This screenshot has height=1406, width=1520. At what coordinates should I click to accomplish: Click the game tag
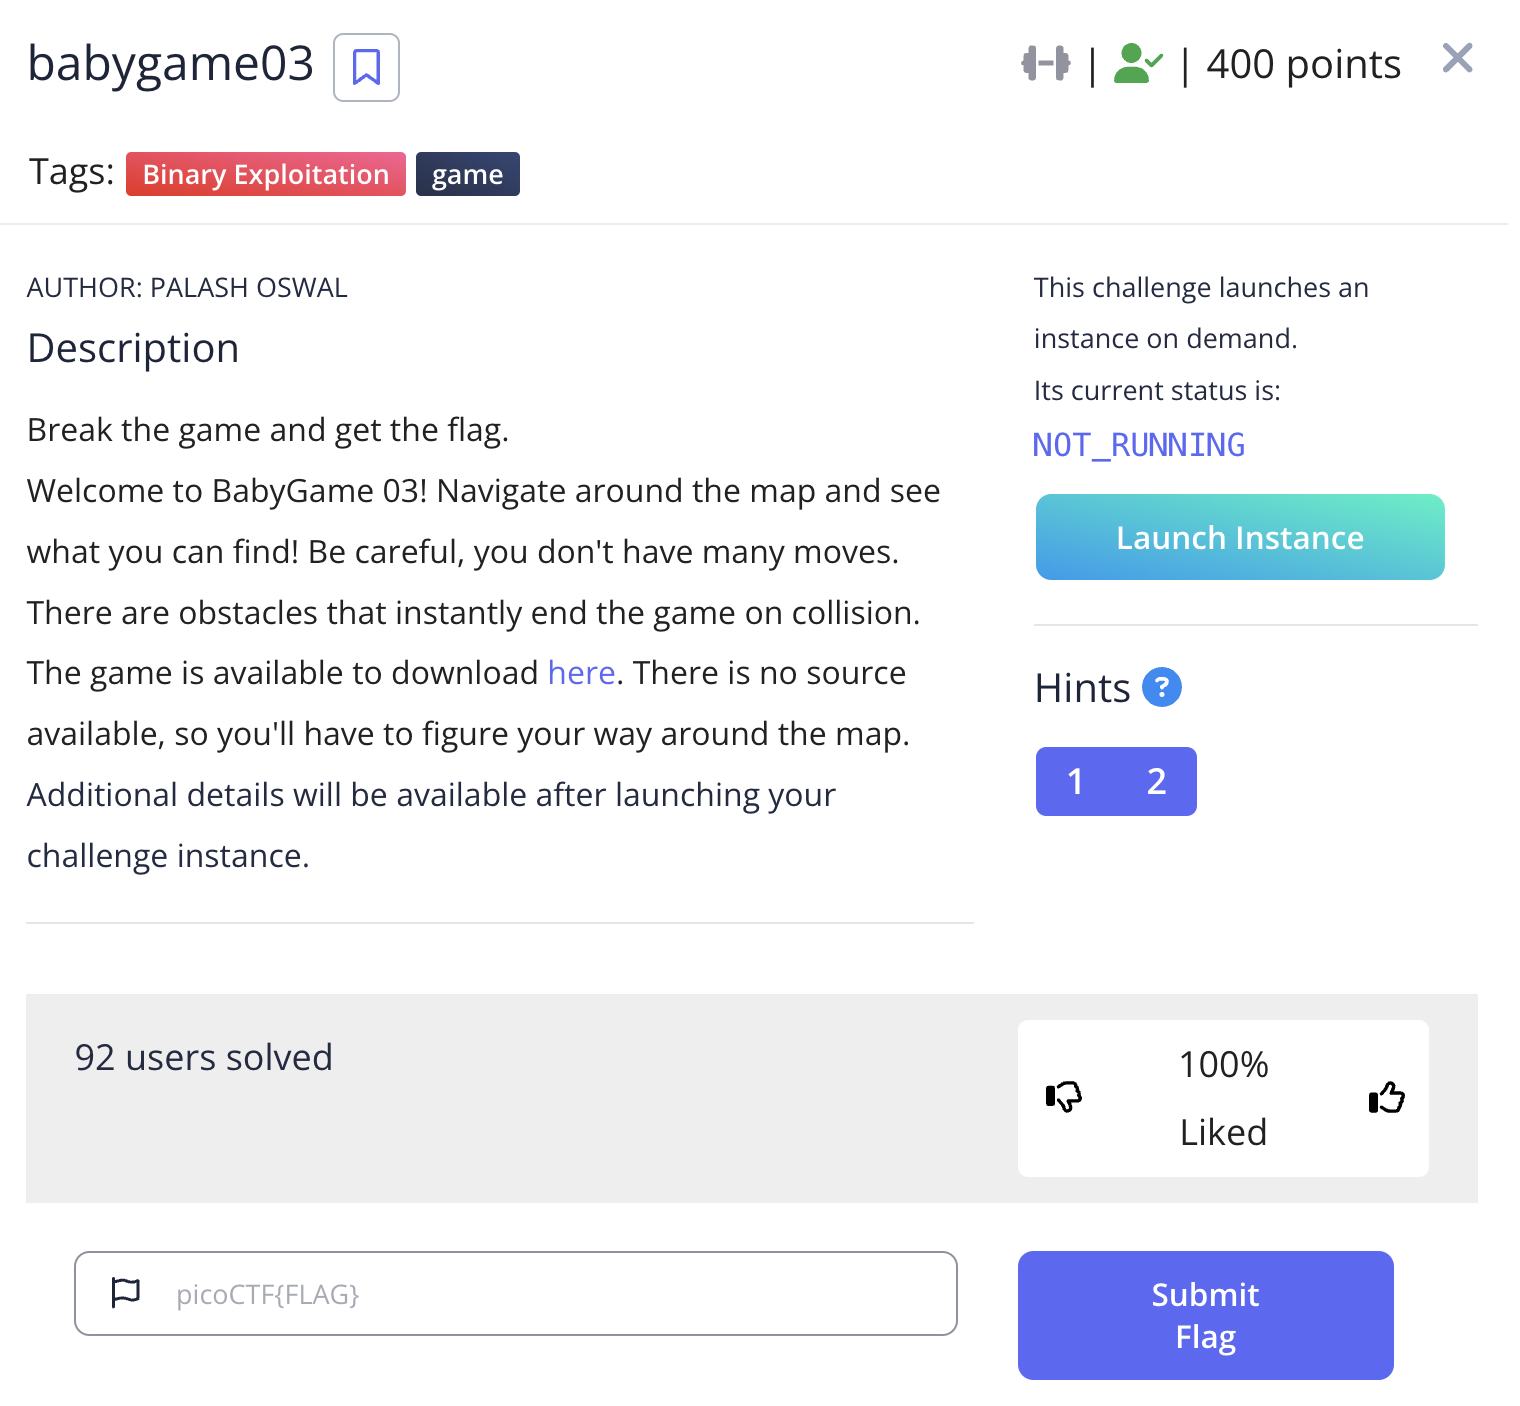coord(467,174)
